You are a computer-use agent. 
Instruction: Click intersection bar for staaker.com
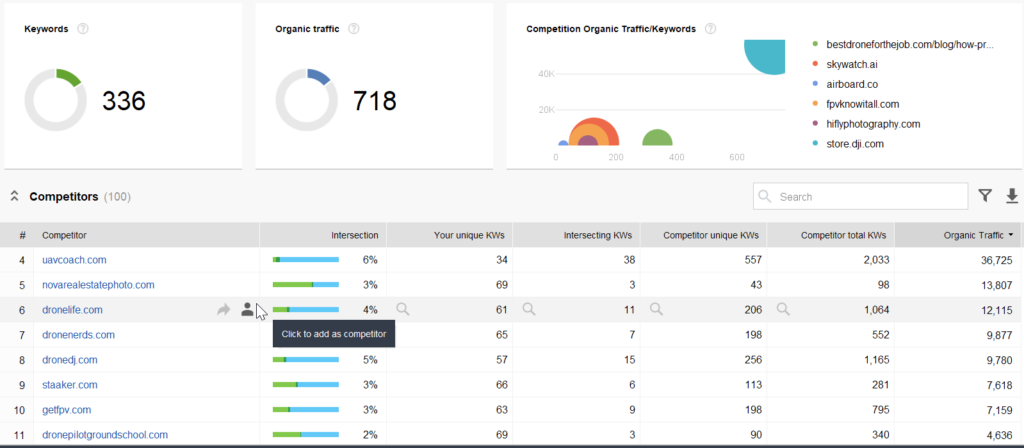(306, 385)
